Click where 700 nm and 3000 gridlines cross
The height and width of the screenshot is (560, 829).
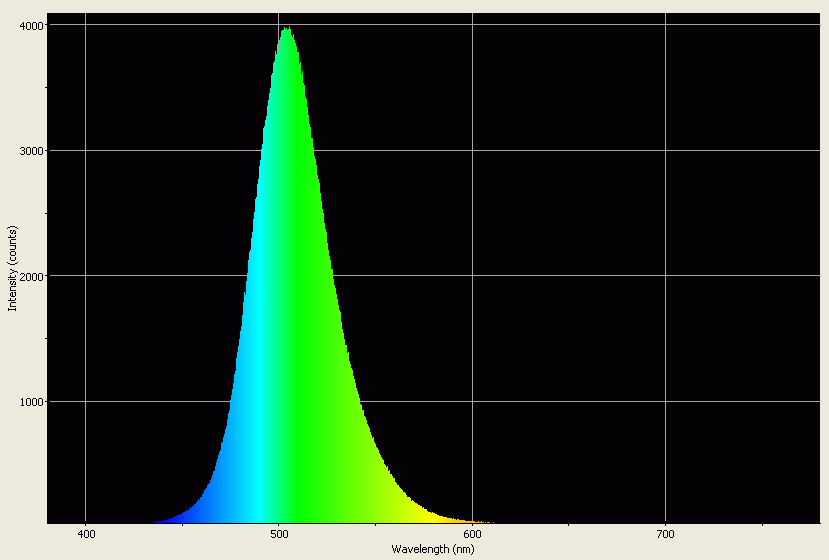(x=665, y=151)
